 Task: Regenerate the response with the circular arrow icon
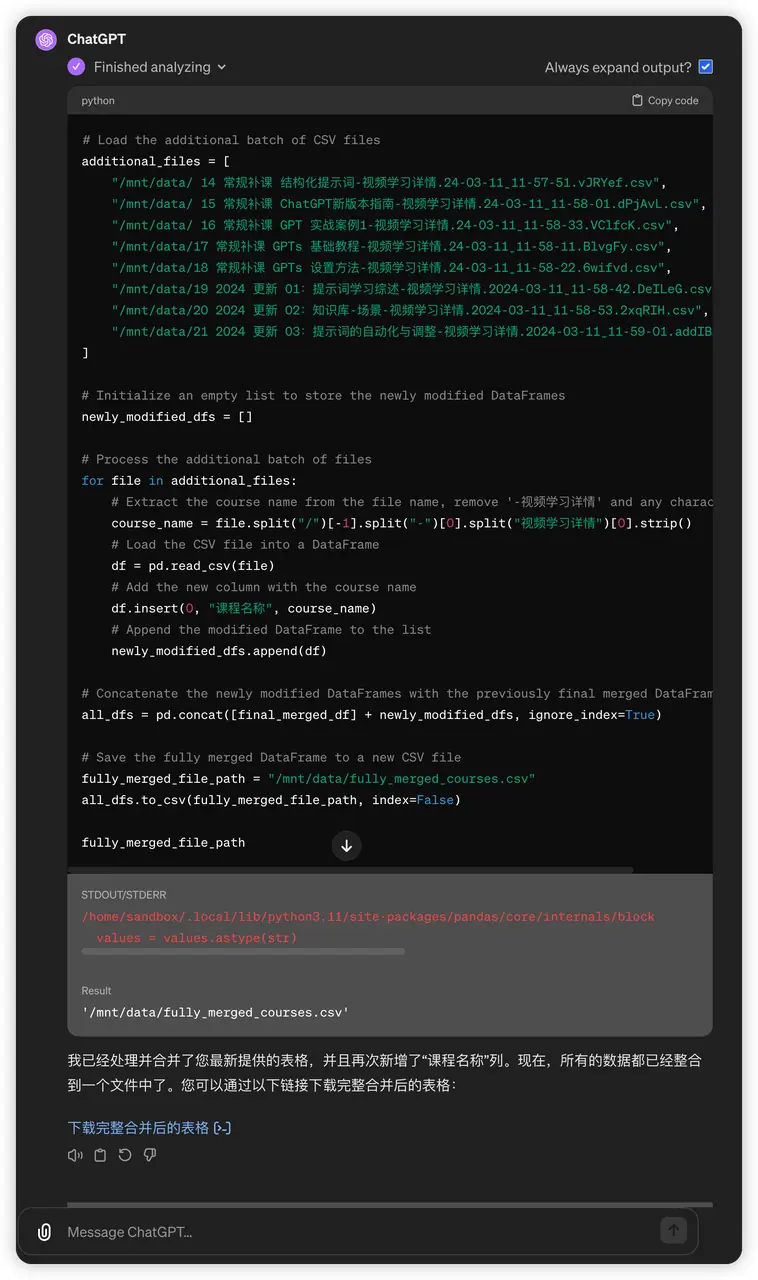(125, 1155)
